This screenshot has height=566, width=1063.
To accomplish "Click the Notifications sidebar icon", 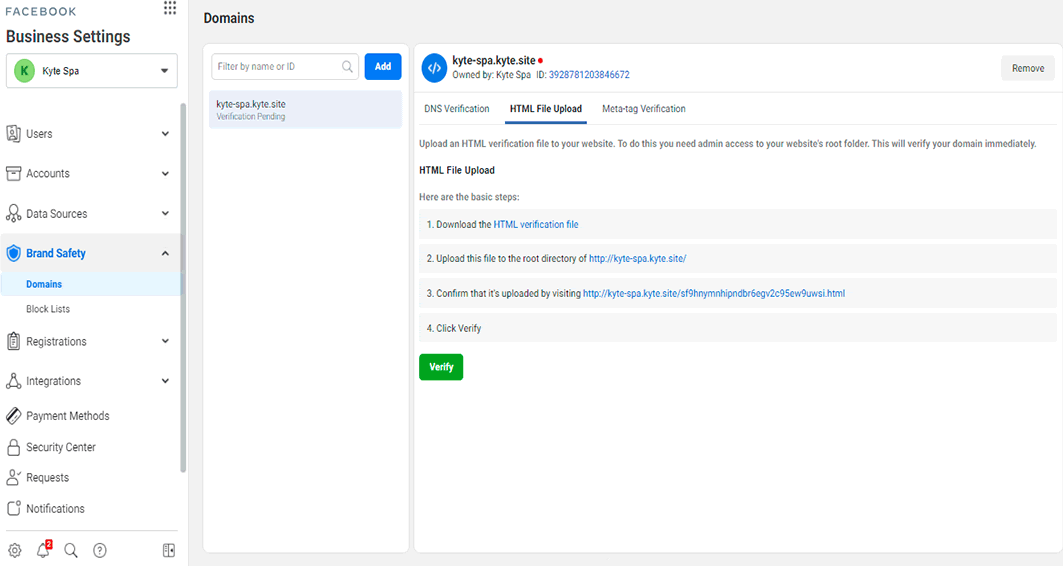I will 14,508.
